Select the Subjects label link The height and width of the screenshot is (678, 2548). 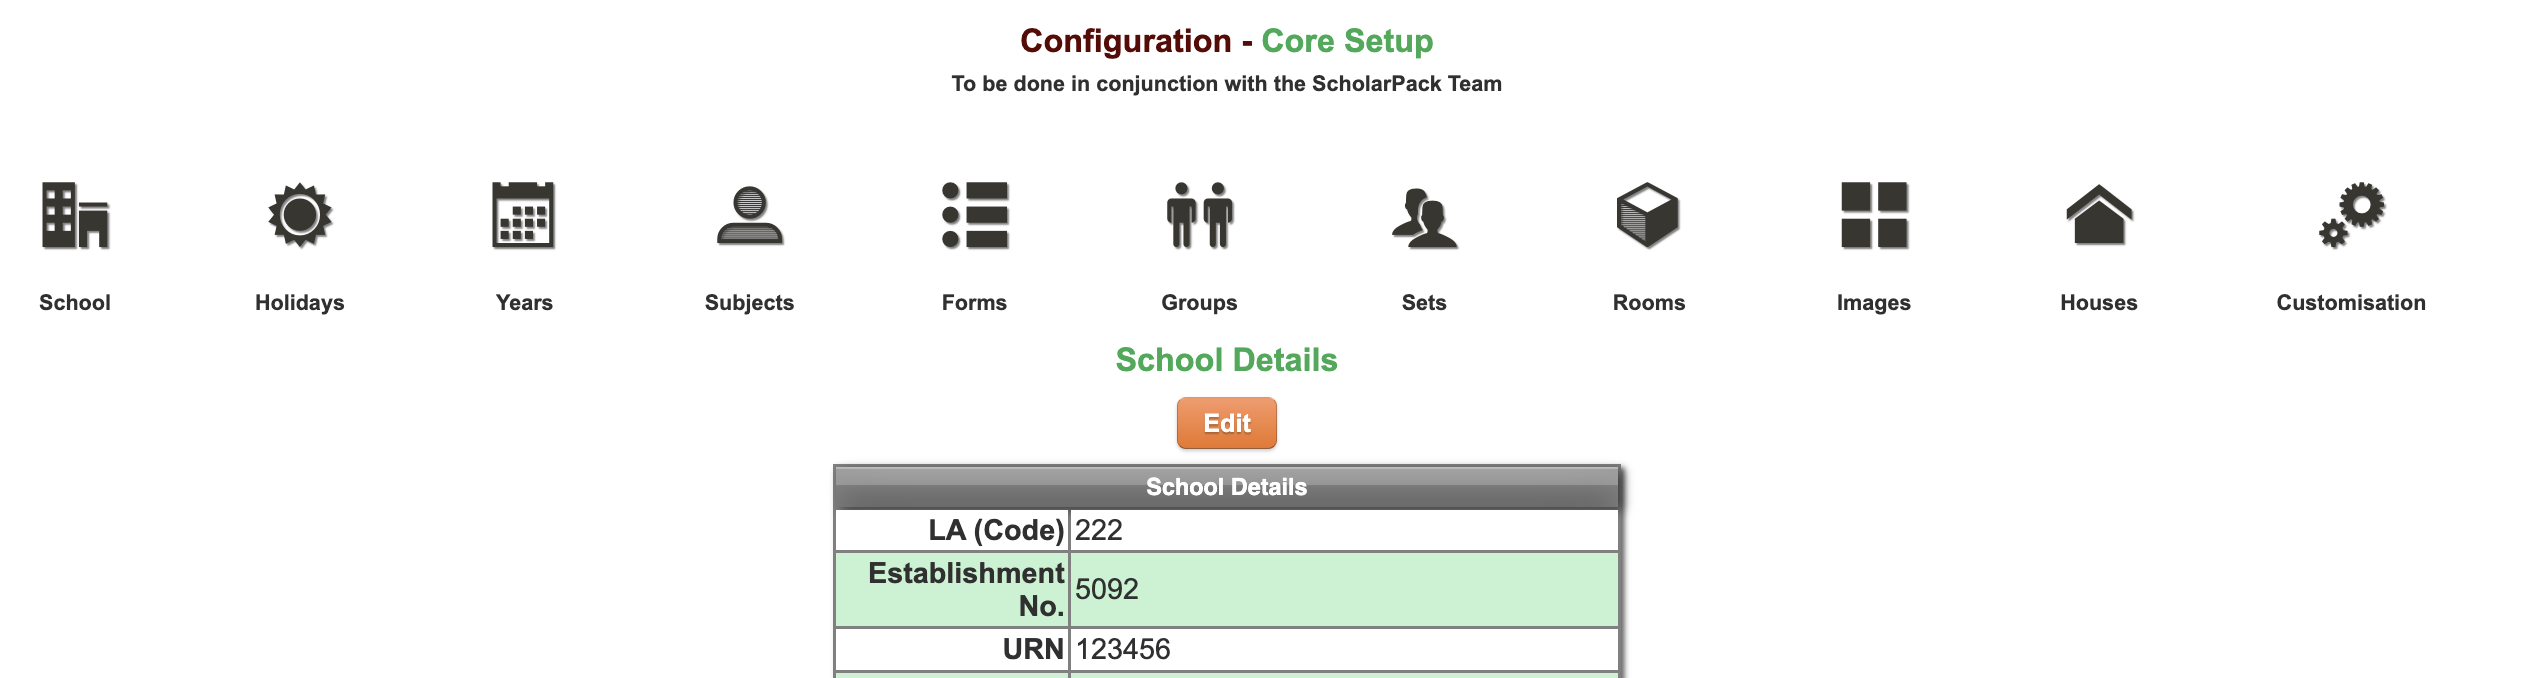tap(750, 303)
